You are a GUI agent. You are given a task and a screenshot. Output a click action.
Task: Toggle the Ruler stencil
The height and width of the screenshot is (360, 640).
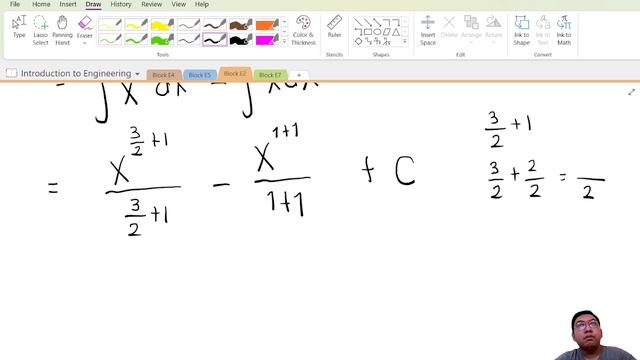click(x=334, y=27)
